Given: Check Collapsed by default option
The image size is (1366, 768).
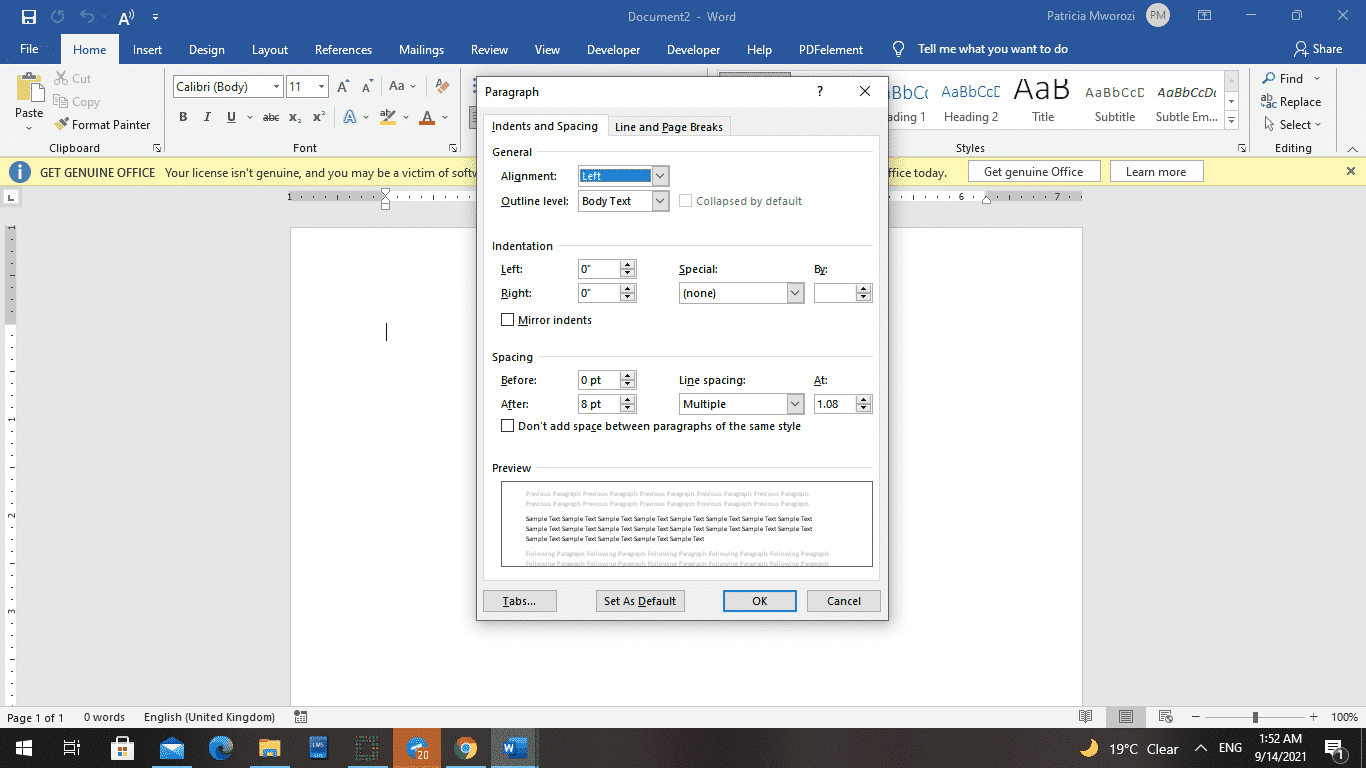Looking at the screenshot, I should (686, 200).
